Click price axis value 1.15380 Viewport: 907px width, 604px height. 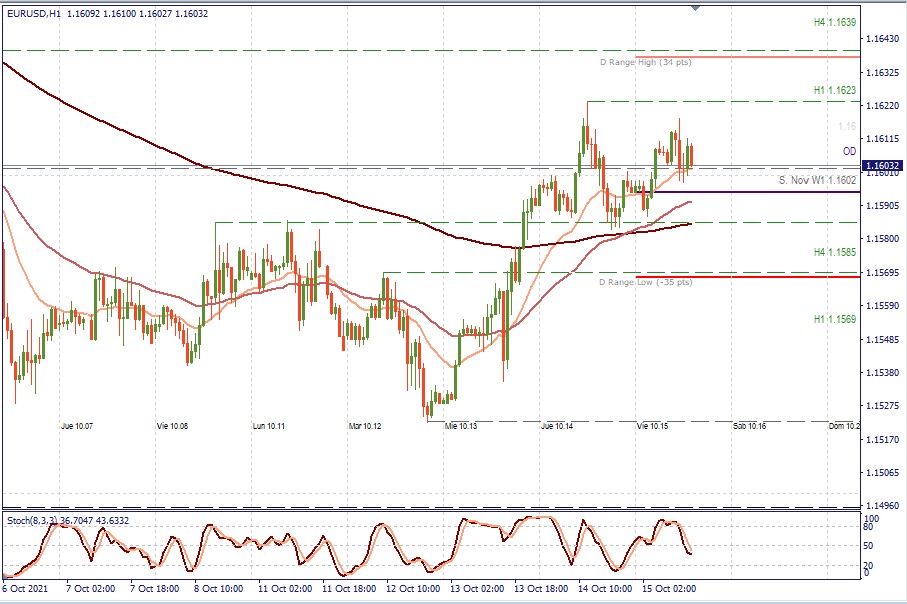coord(883,373)
